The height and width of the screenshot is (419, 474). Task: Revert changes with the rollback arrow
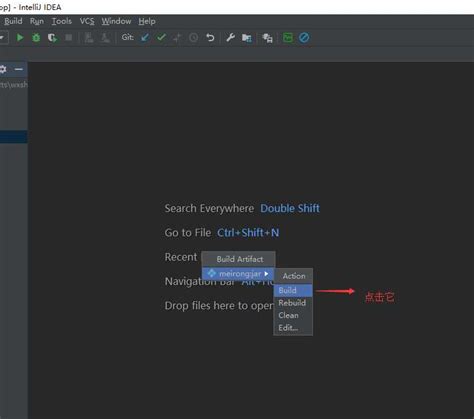210,37
